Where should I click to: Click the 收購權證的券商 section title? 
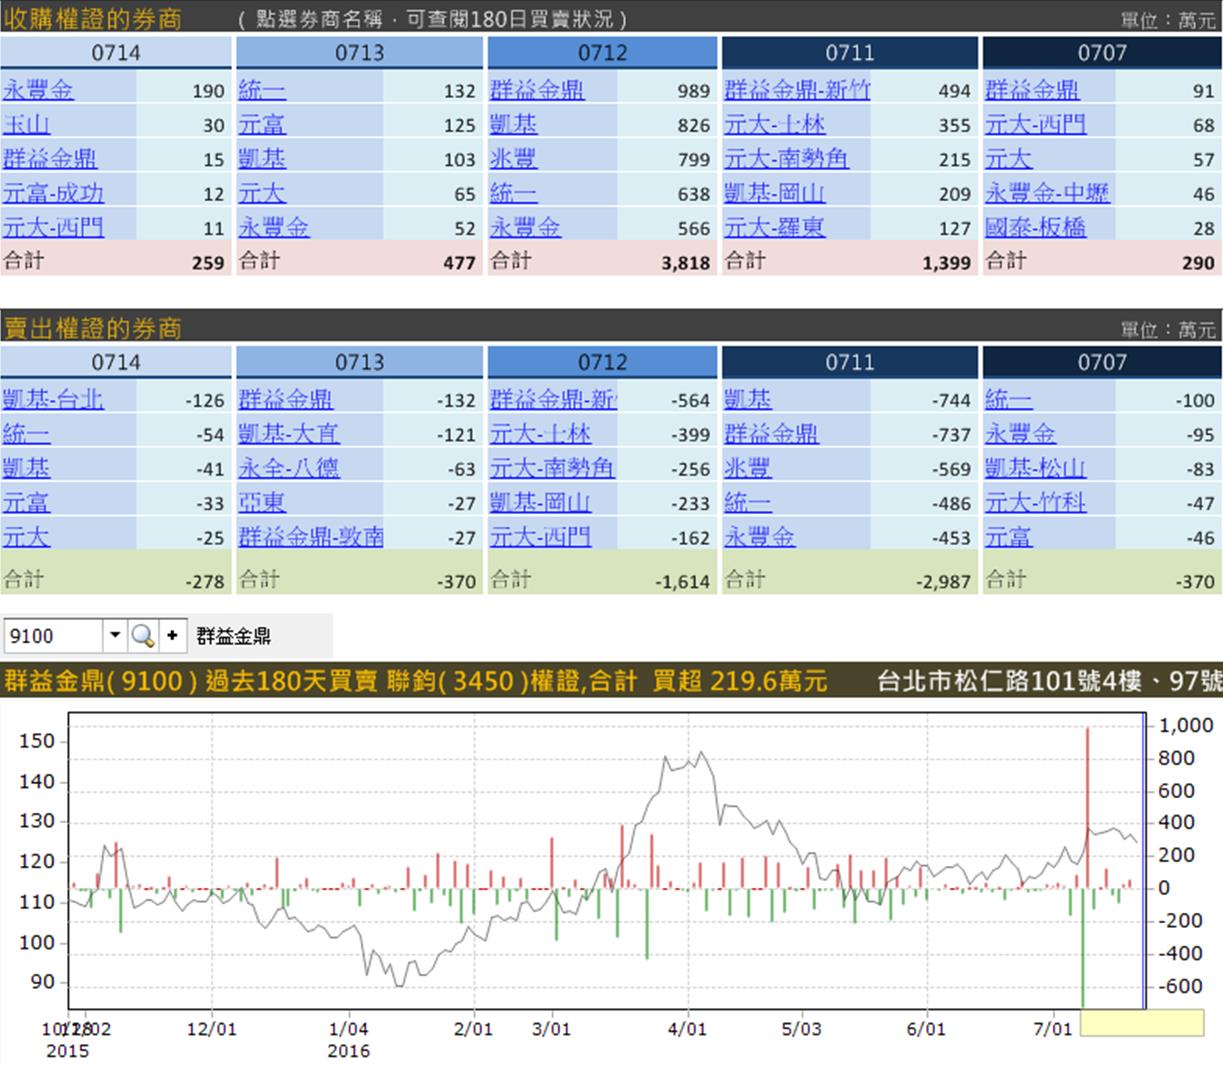tap(92, 18)
